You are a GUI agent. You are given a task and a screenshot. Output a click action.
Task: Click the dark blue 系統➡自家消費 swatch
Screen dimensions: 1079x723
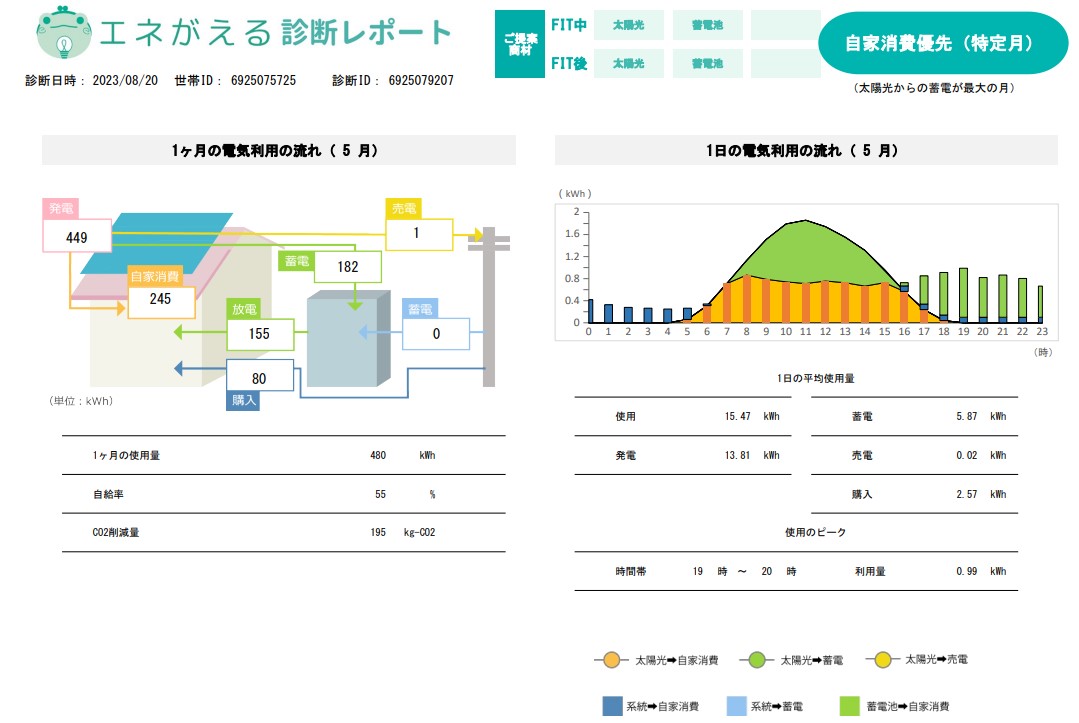(612, 706)
